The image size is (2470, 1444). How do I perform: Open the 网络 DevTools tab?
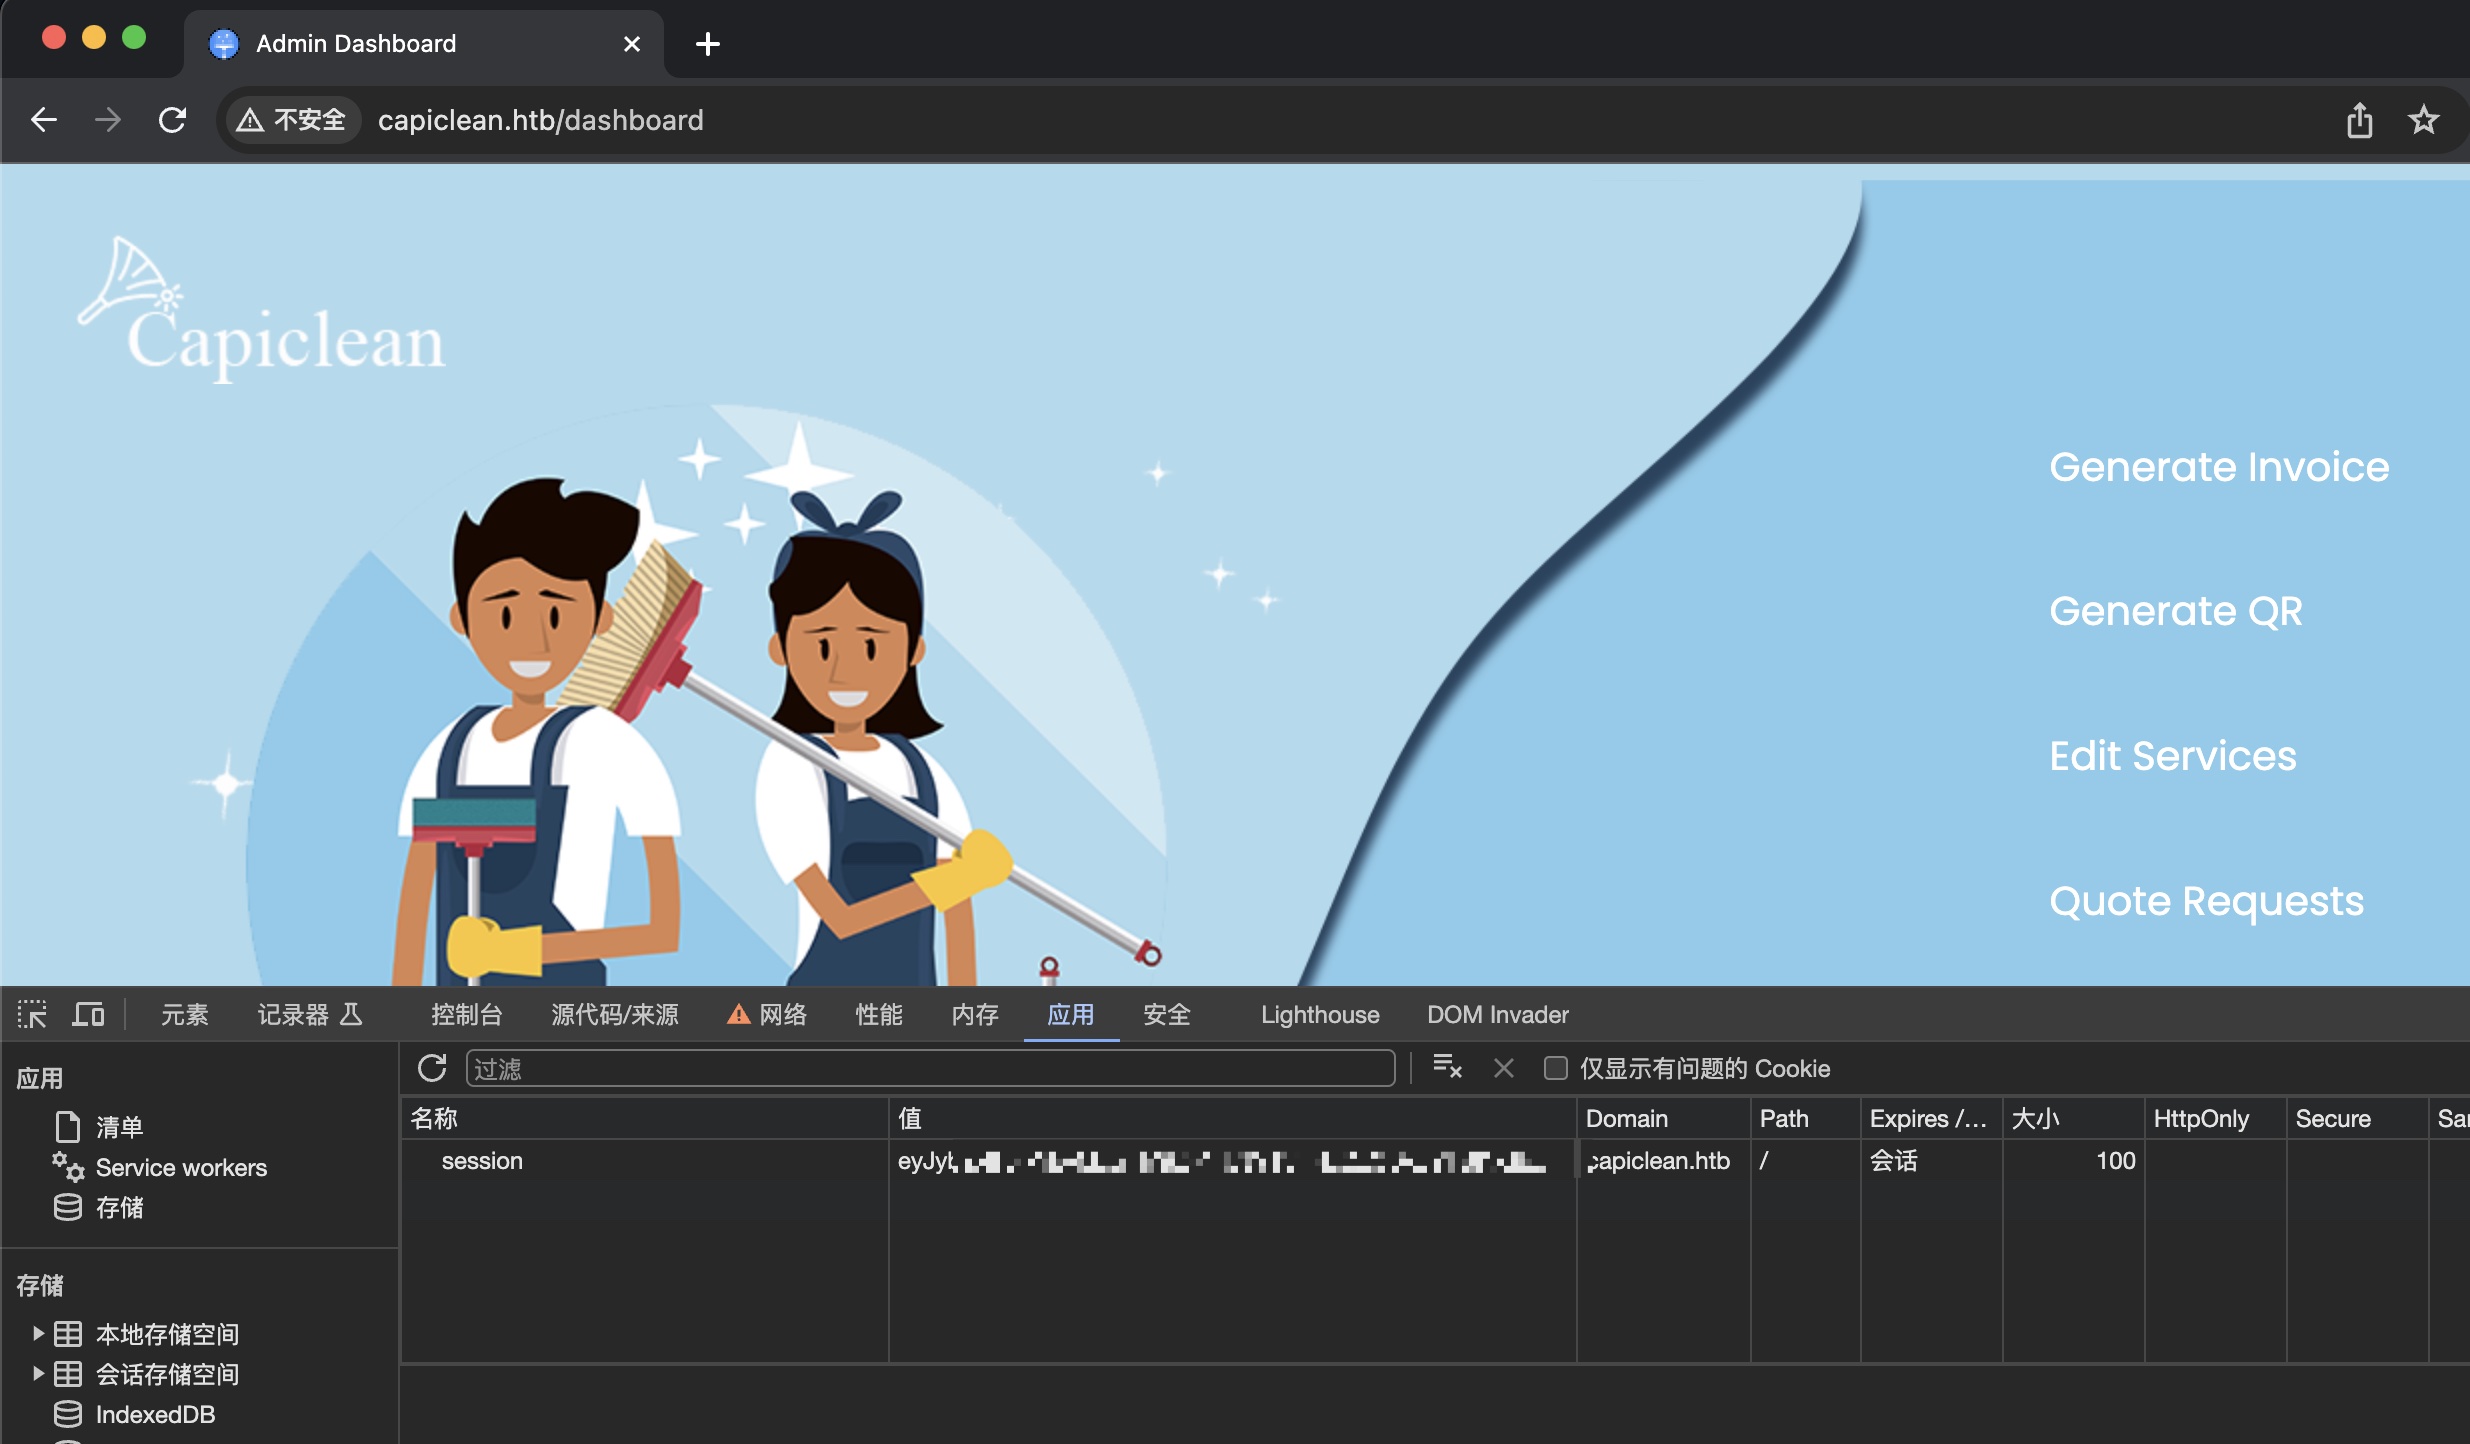coord(782,1014)
